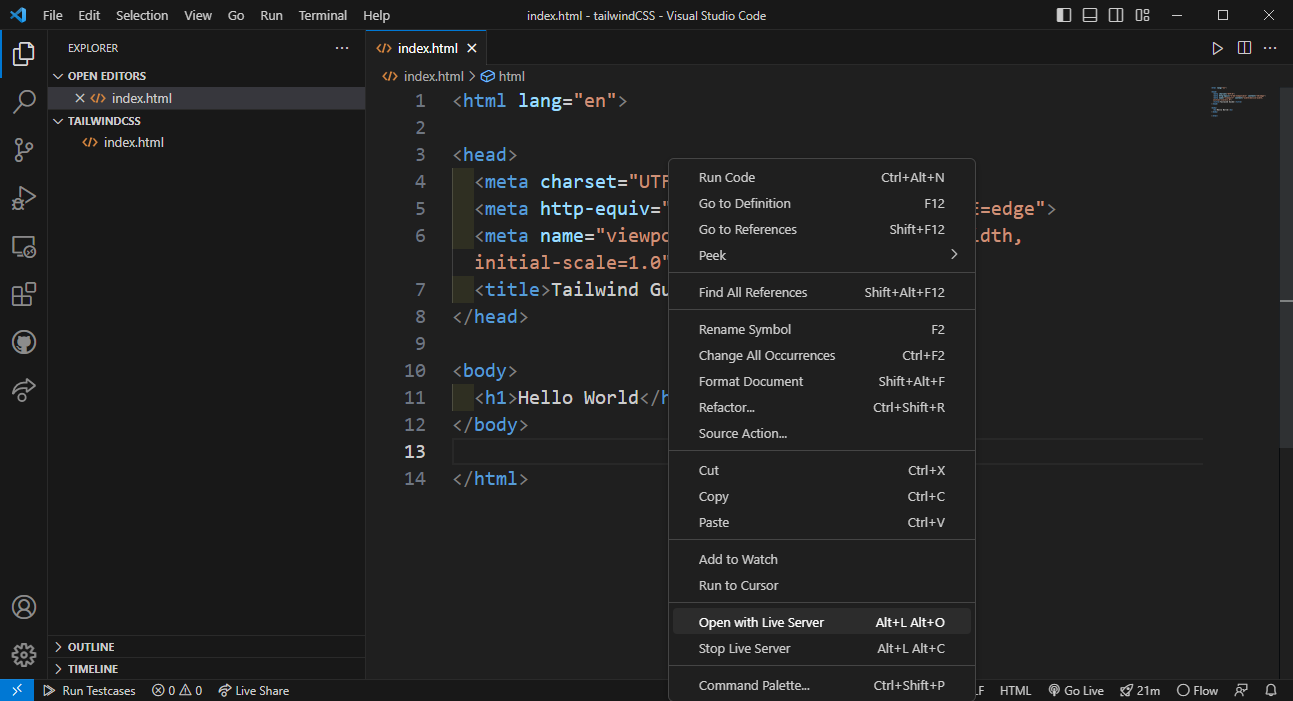The width and height of the screenshot is (1293, 701).
Task: Click Live Share in status bar
Action: click(254, 690)
